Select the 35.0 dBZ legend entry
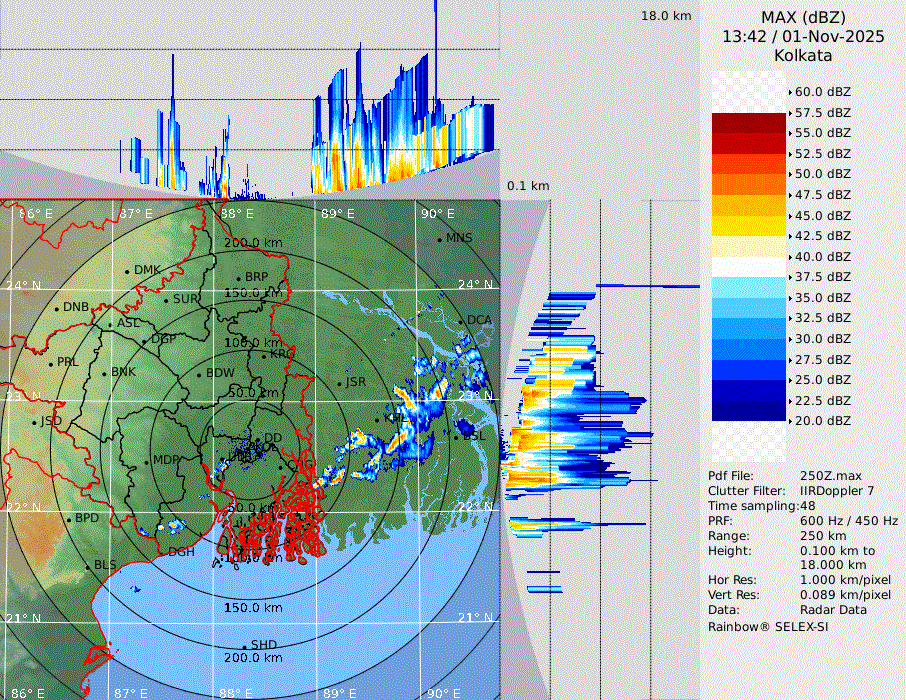The image size is (906, 700). 822,297
